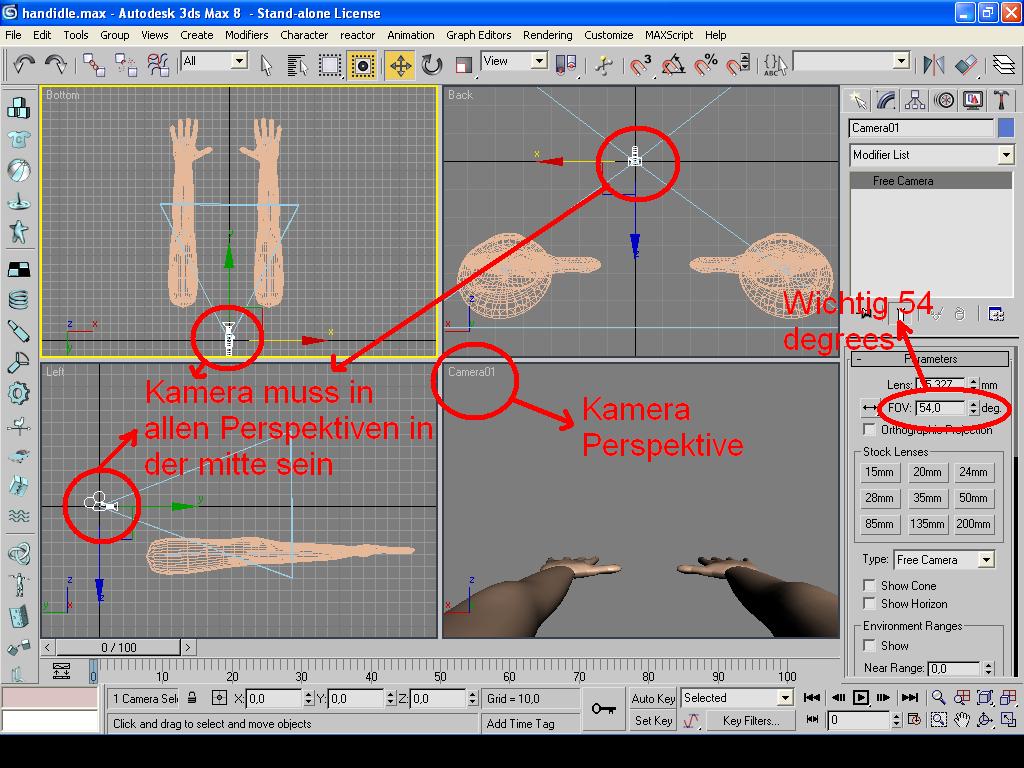Jump to the end frame button
The width and height of the screenshot is (1024, 768).
910,697
